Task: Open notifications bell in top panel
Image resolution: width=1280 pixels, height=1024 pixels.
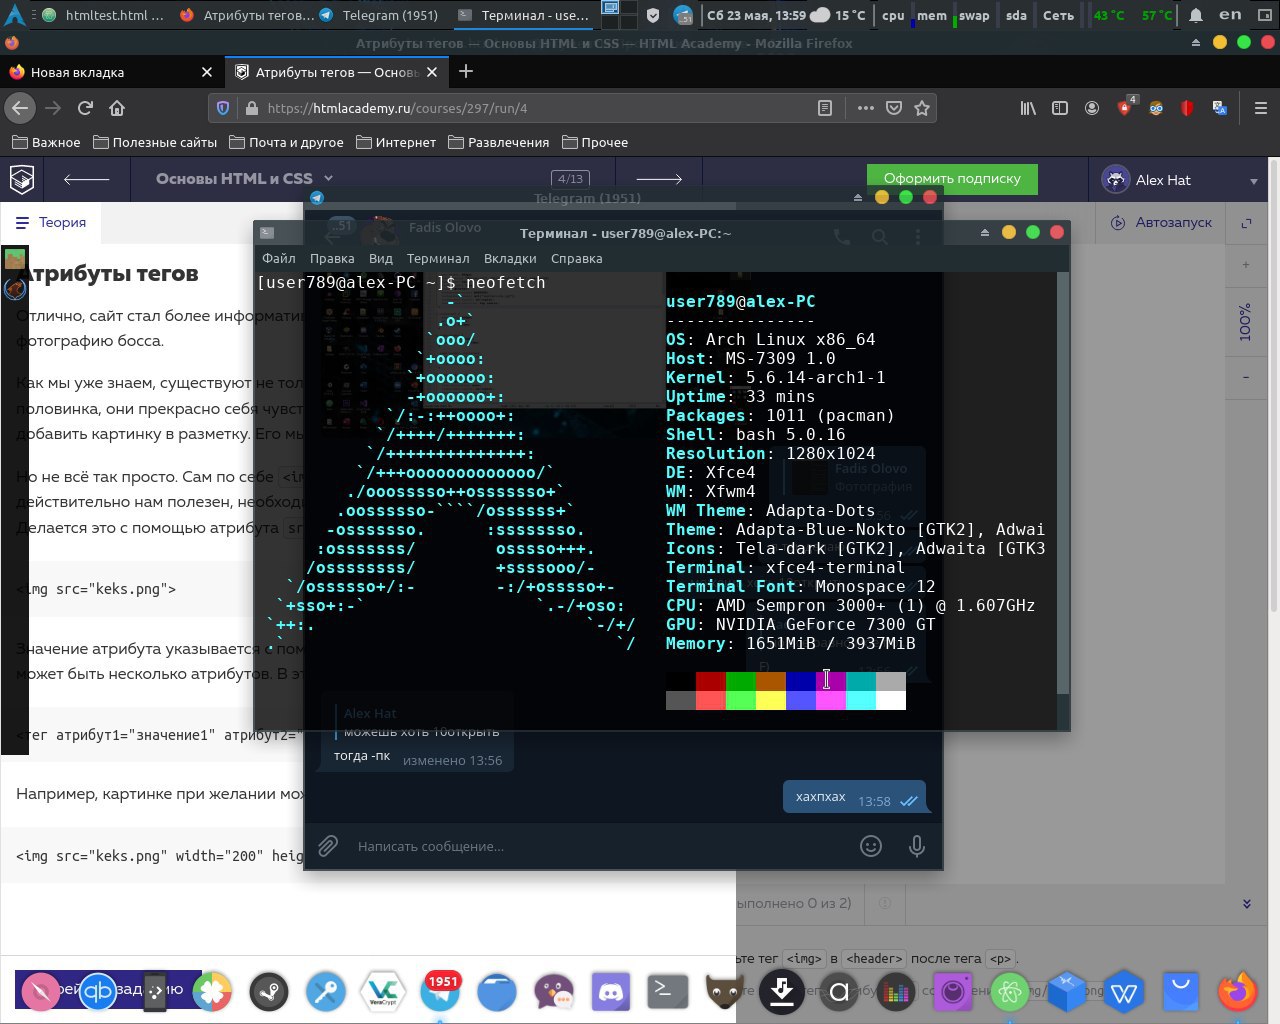Action: pos(1196,15)
